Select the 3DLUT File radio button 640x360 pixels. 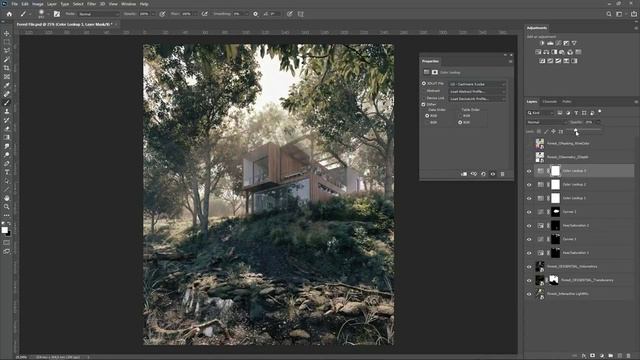[x=424, y=83]
